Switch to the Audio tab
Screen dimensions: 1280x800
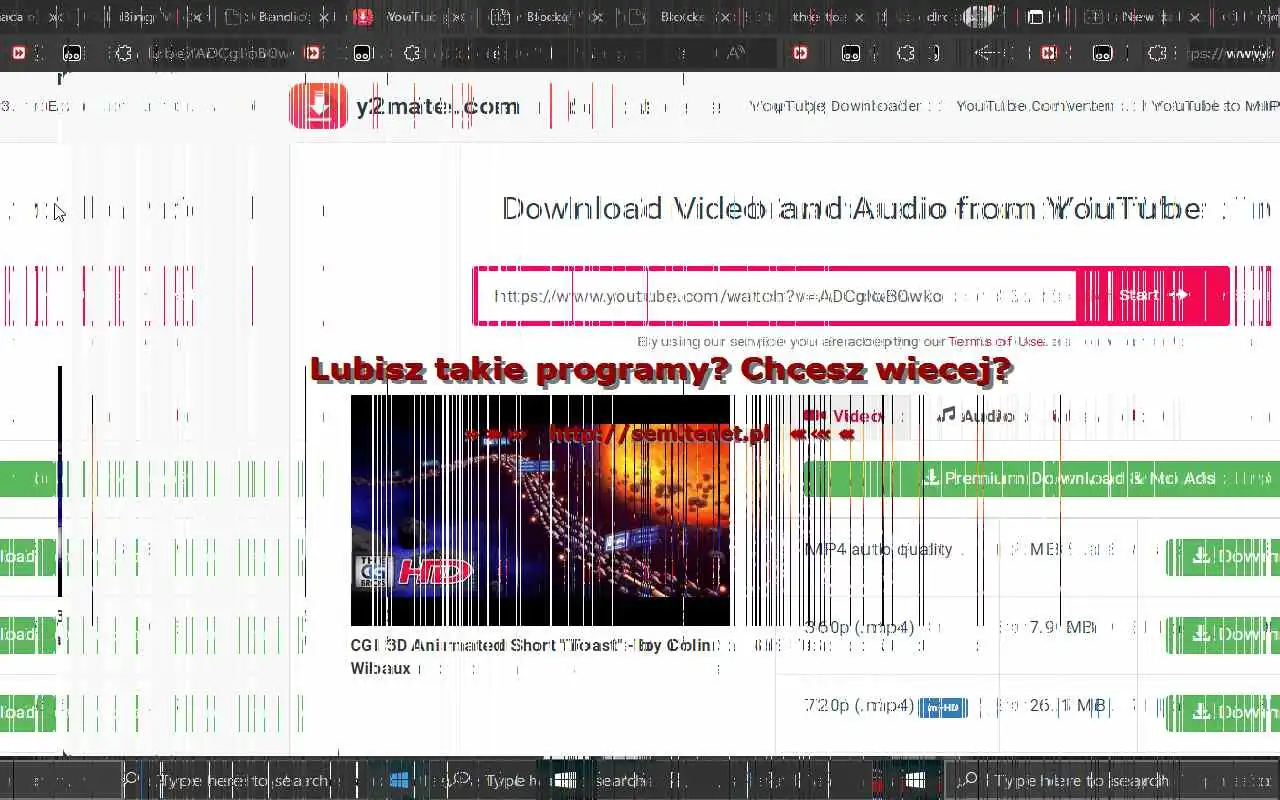975,416
